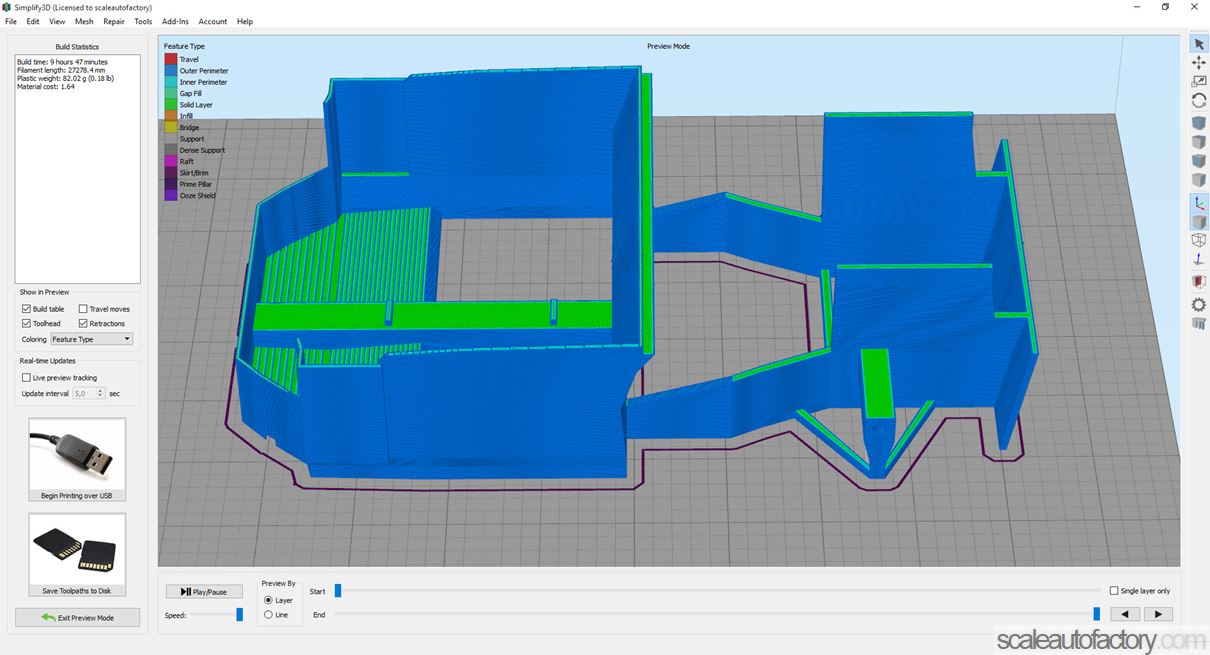Viewport: 1210px width, 655px height.
Task: Open the Mesh menu
Action: click(x=84, y=21)
